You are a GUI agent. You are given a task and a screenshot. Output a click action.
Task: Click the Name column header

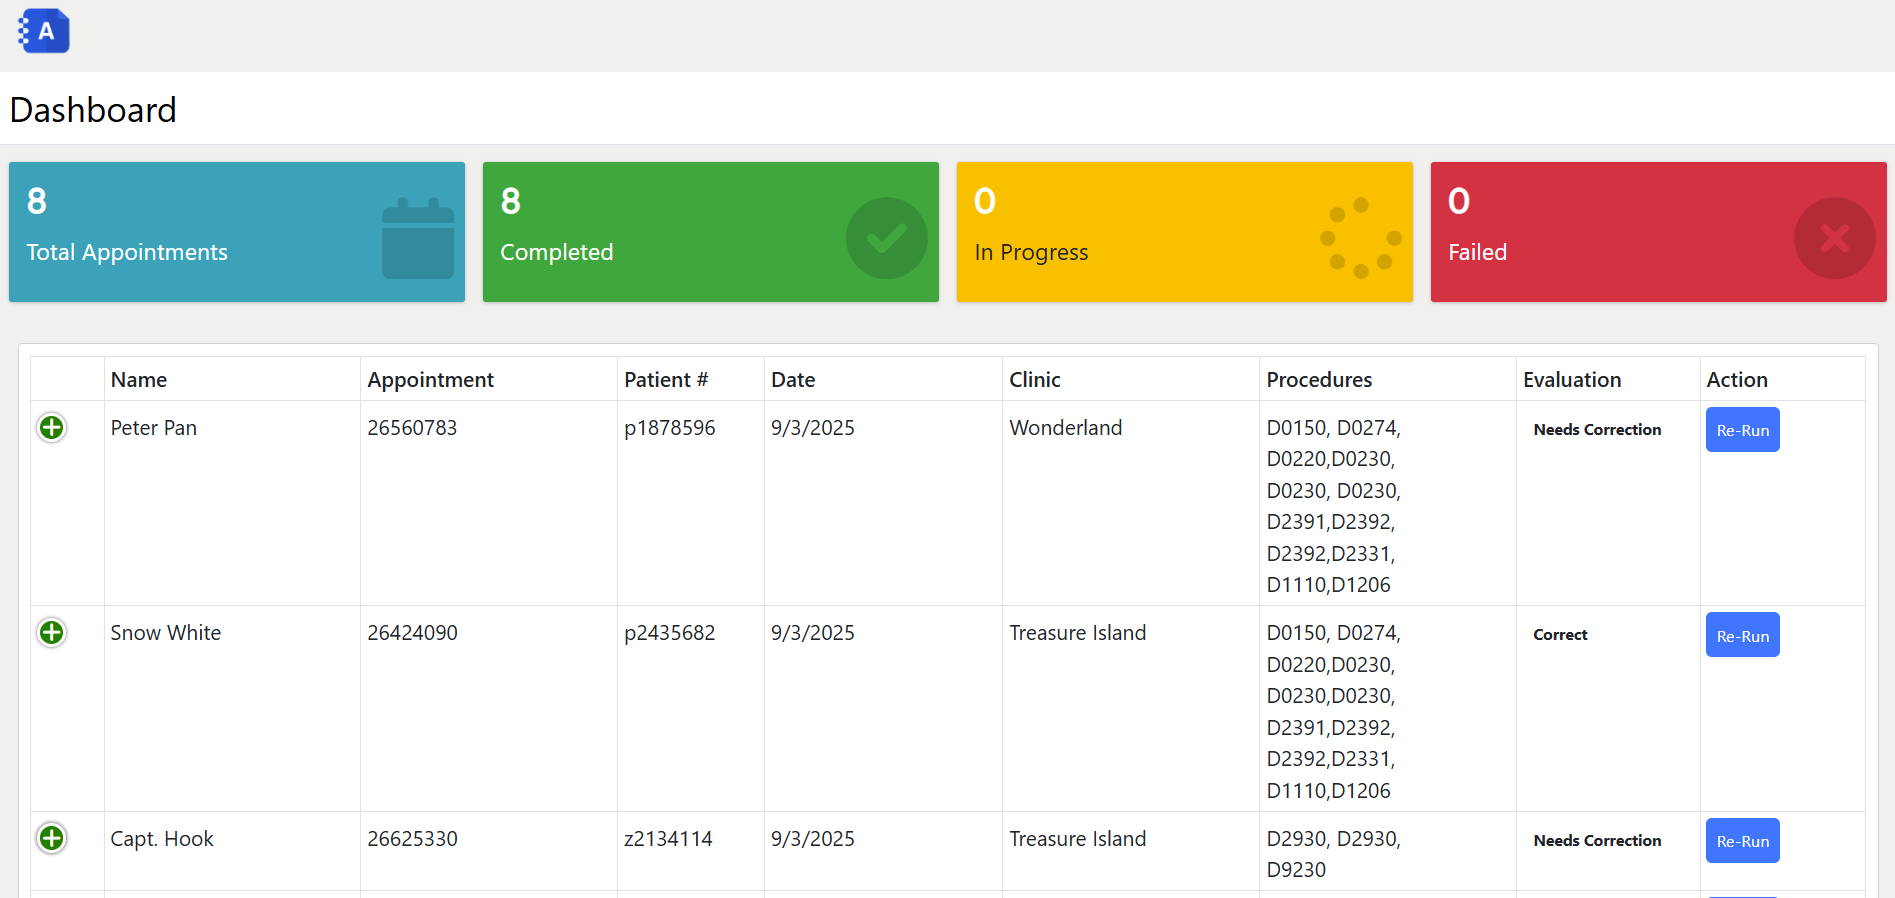tap(139, 380)
